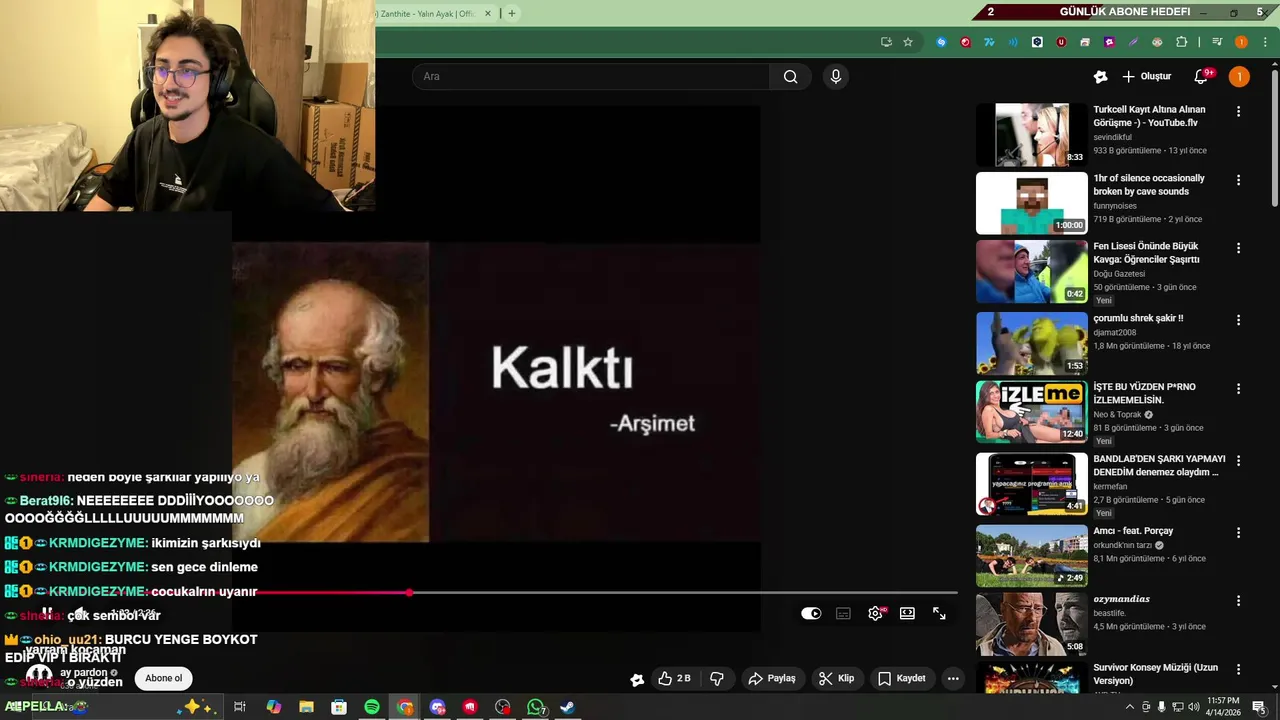Enter fullscreen in the video player
This screenshot has width=1280, height=720.
(x=939, y=613)
